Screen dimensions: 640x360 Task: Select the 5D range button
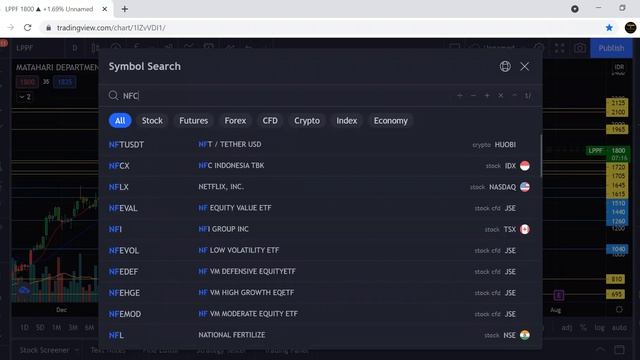pyautogui.click(x=40, y=327)
